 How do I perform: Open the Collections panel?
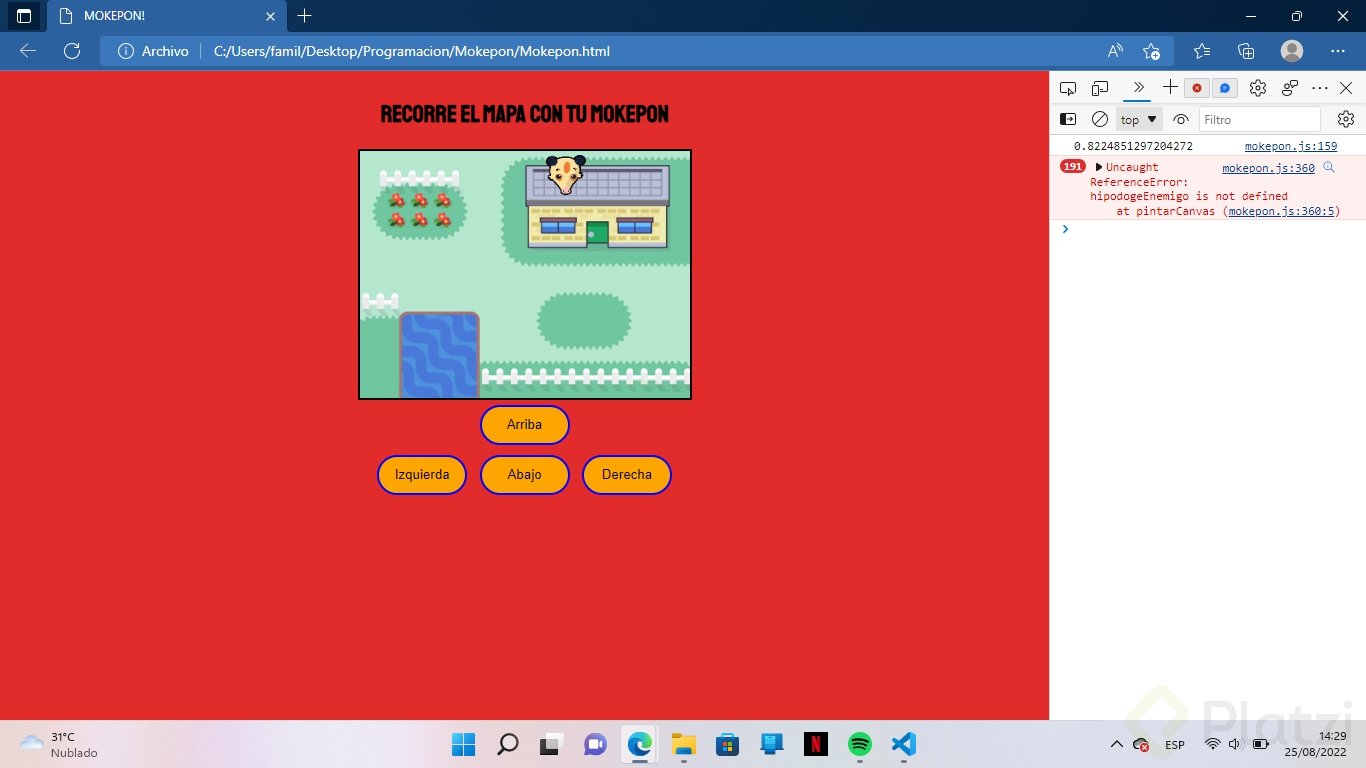[1246, 51]
